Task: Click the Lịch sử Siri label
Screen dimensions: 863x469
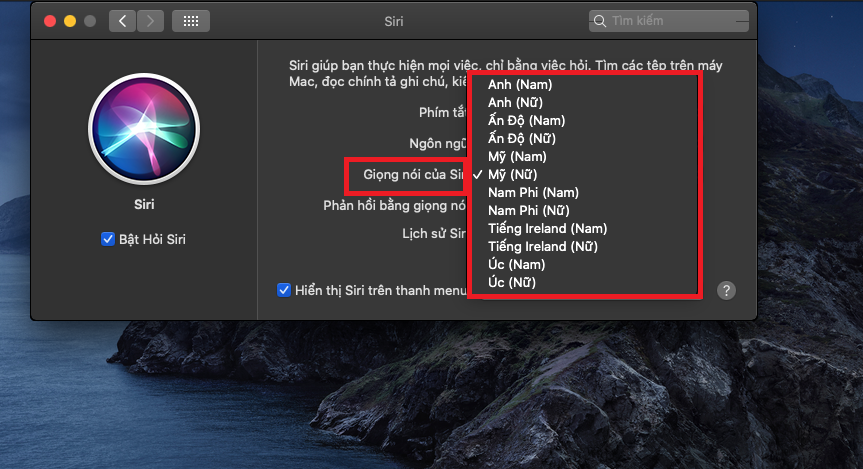Action: pos(434,233)
